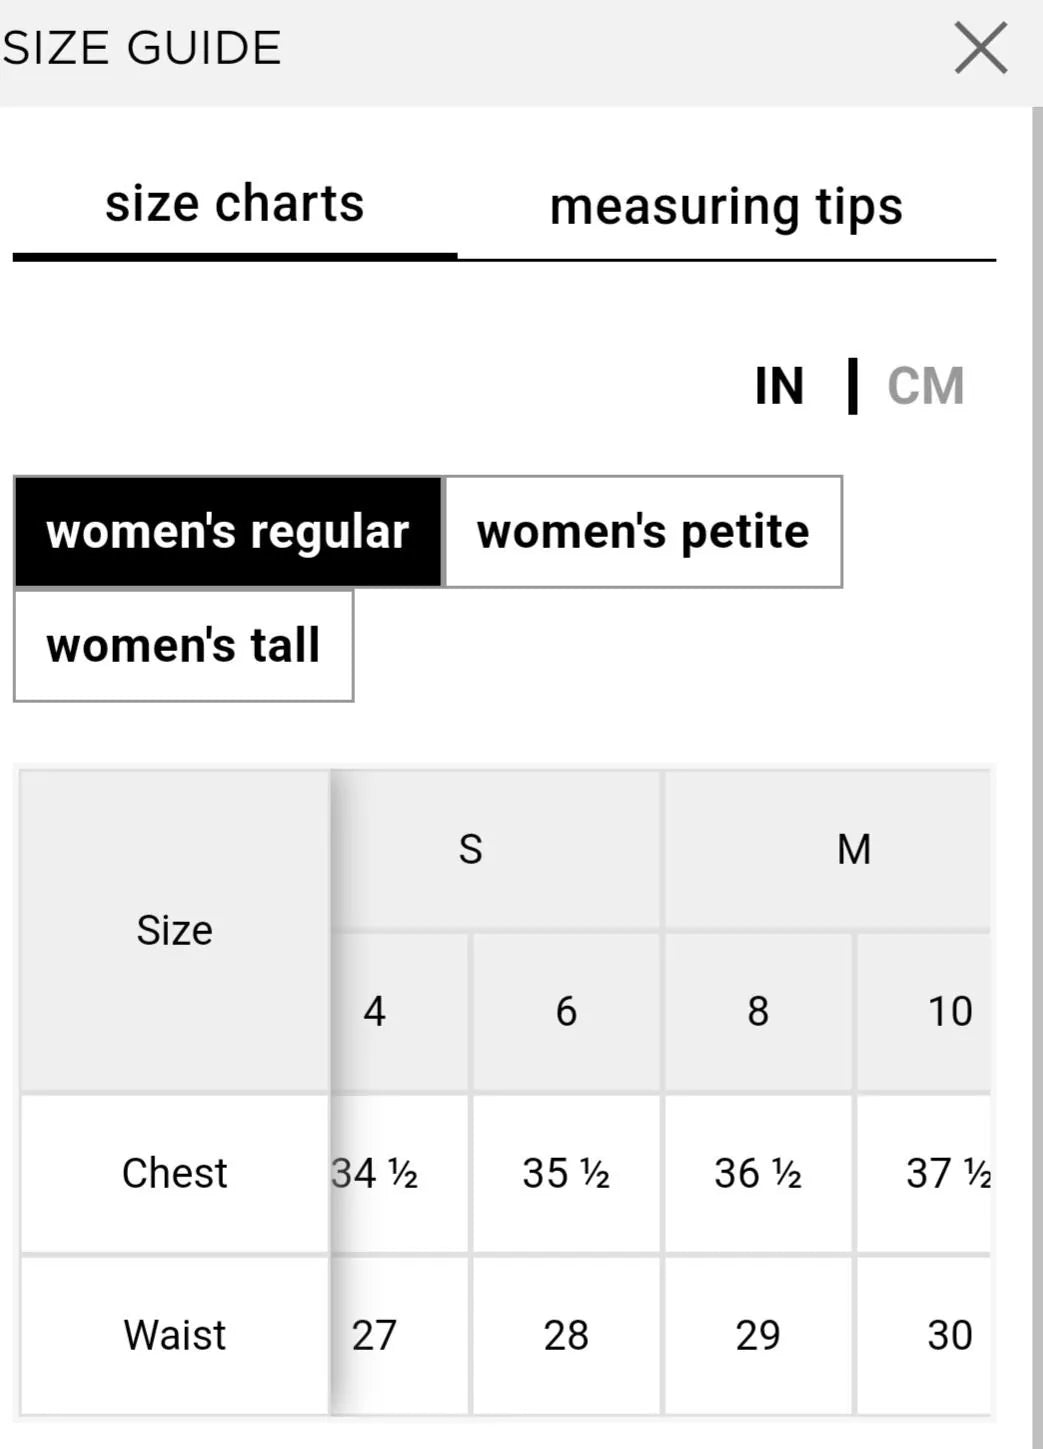Click the Chest row label
Image resolution: width=1043 pixels, height=1449 pixels.
(174, 1173)
